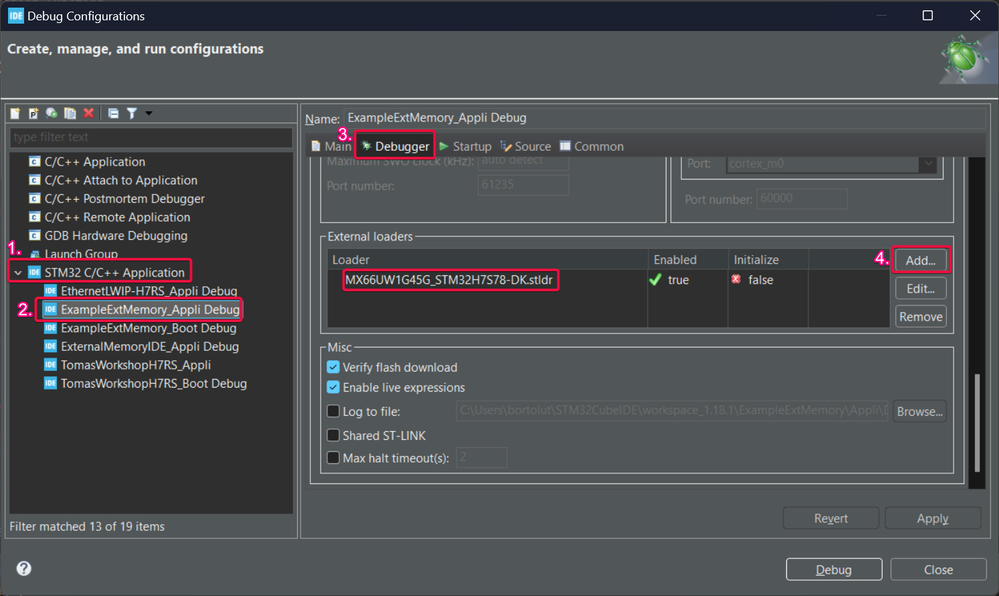Collapse the STM32 C/C++ Application node
The width and height of the screenshot is (999, 596).
(17, 272)
